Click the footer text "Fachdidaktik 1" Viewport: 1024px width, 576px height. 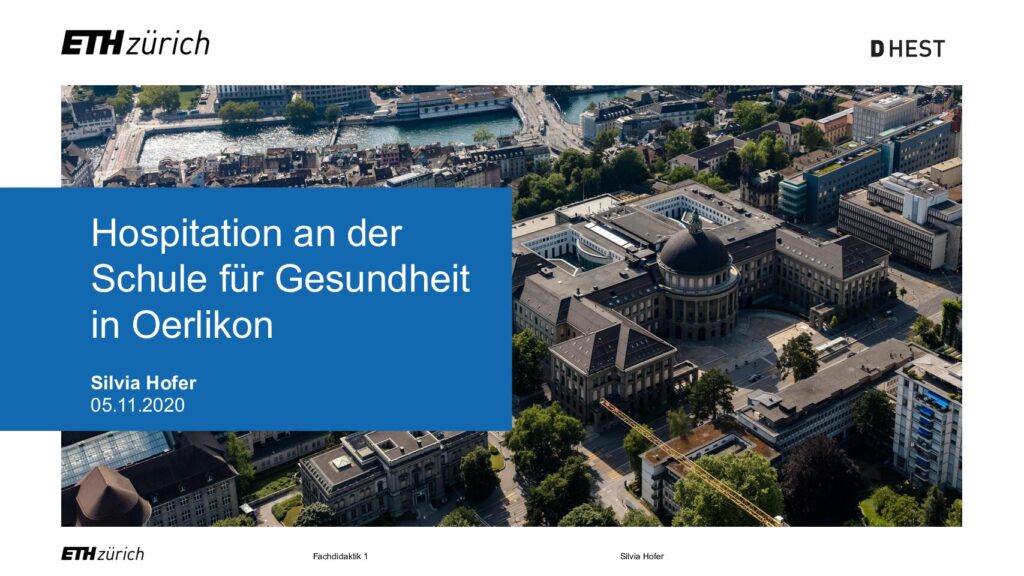click(x=340, y=556)
